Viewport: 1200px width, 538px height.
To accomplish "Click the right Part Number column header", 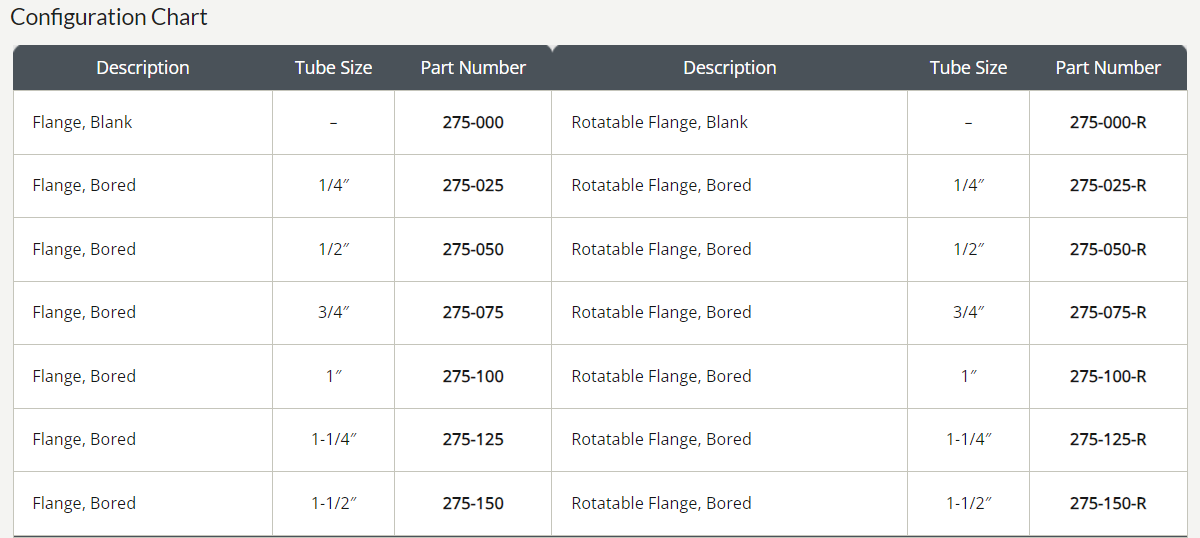I will point(1108,68).
